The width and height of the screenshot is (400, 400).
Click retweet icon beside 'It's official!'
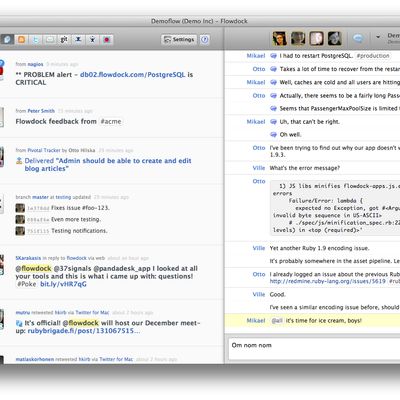(19, 323)
